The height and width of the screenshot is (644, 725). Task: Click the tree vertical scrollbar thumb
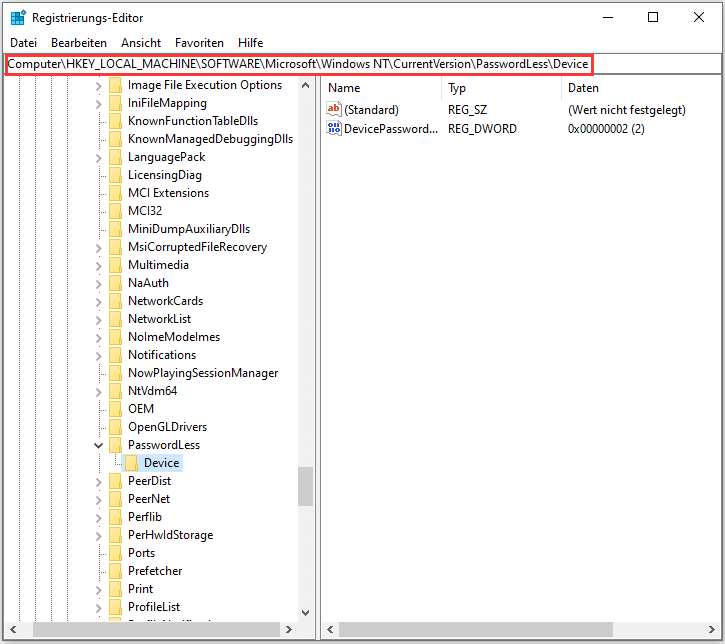pyautogui.click(x=305, y=486)
